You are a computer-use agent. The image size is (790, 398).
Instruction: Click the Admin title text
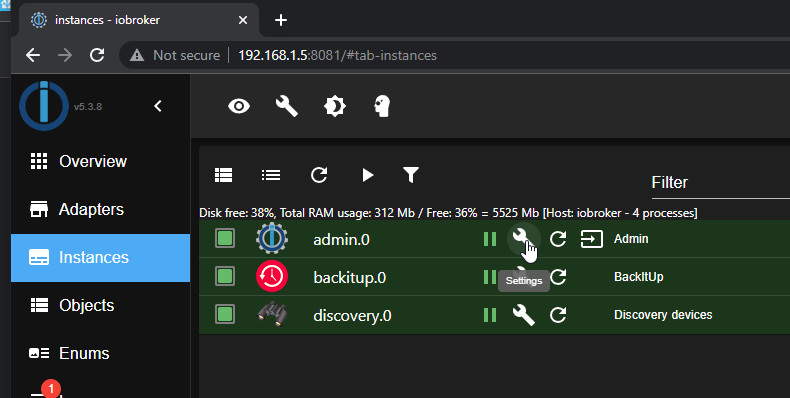[x=631, y=239]
